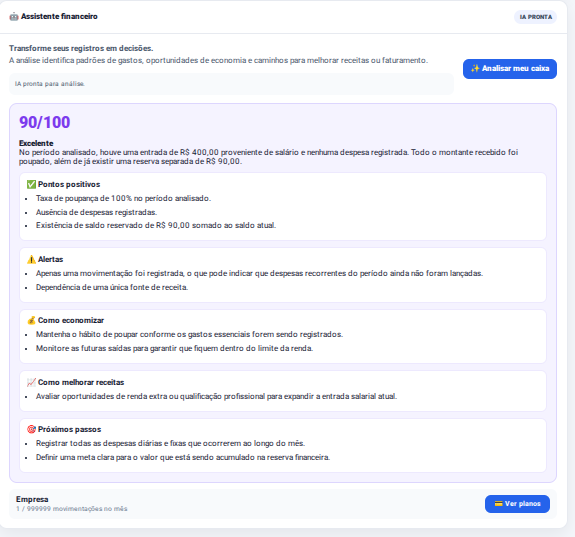Click the 'IA pronta para análise.' status box
Image resolution: width=575 pixels, height=537 pixels.
231,84
